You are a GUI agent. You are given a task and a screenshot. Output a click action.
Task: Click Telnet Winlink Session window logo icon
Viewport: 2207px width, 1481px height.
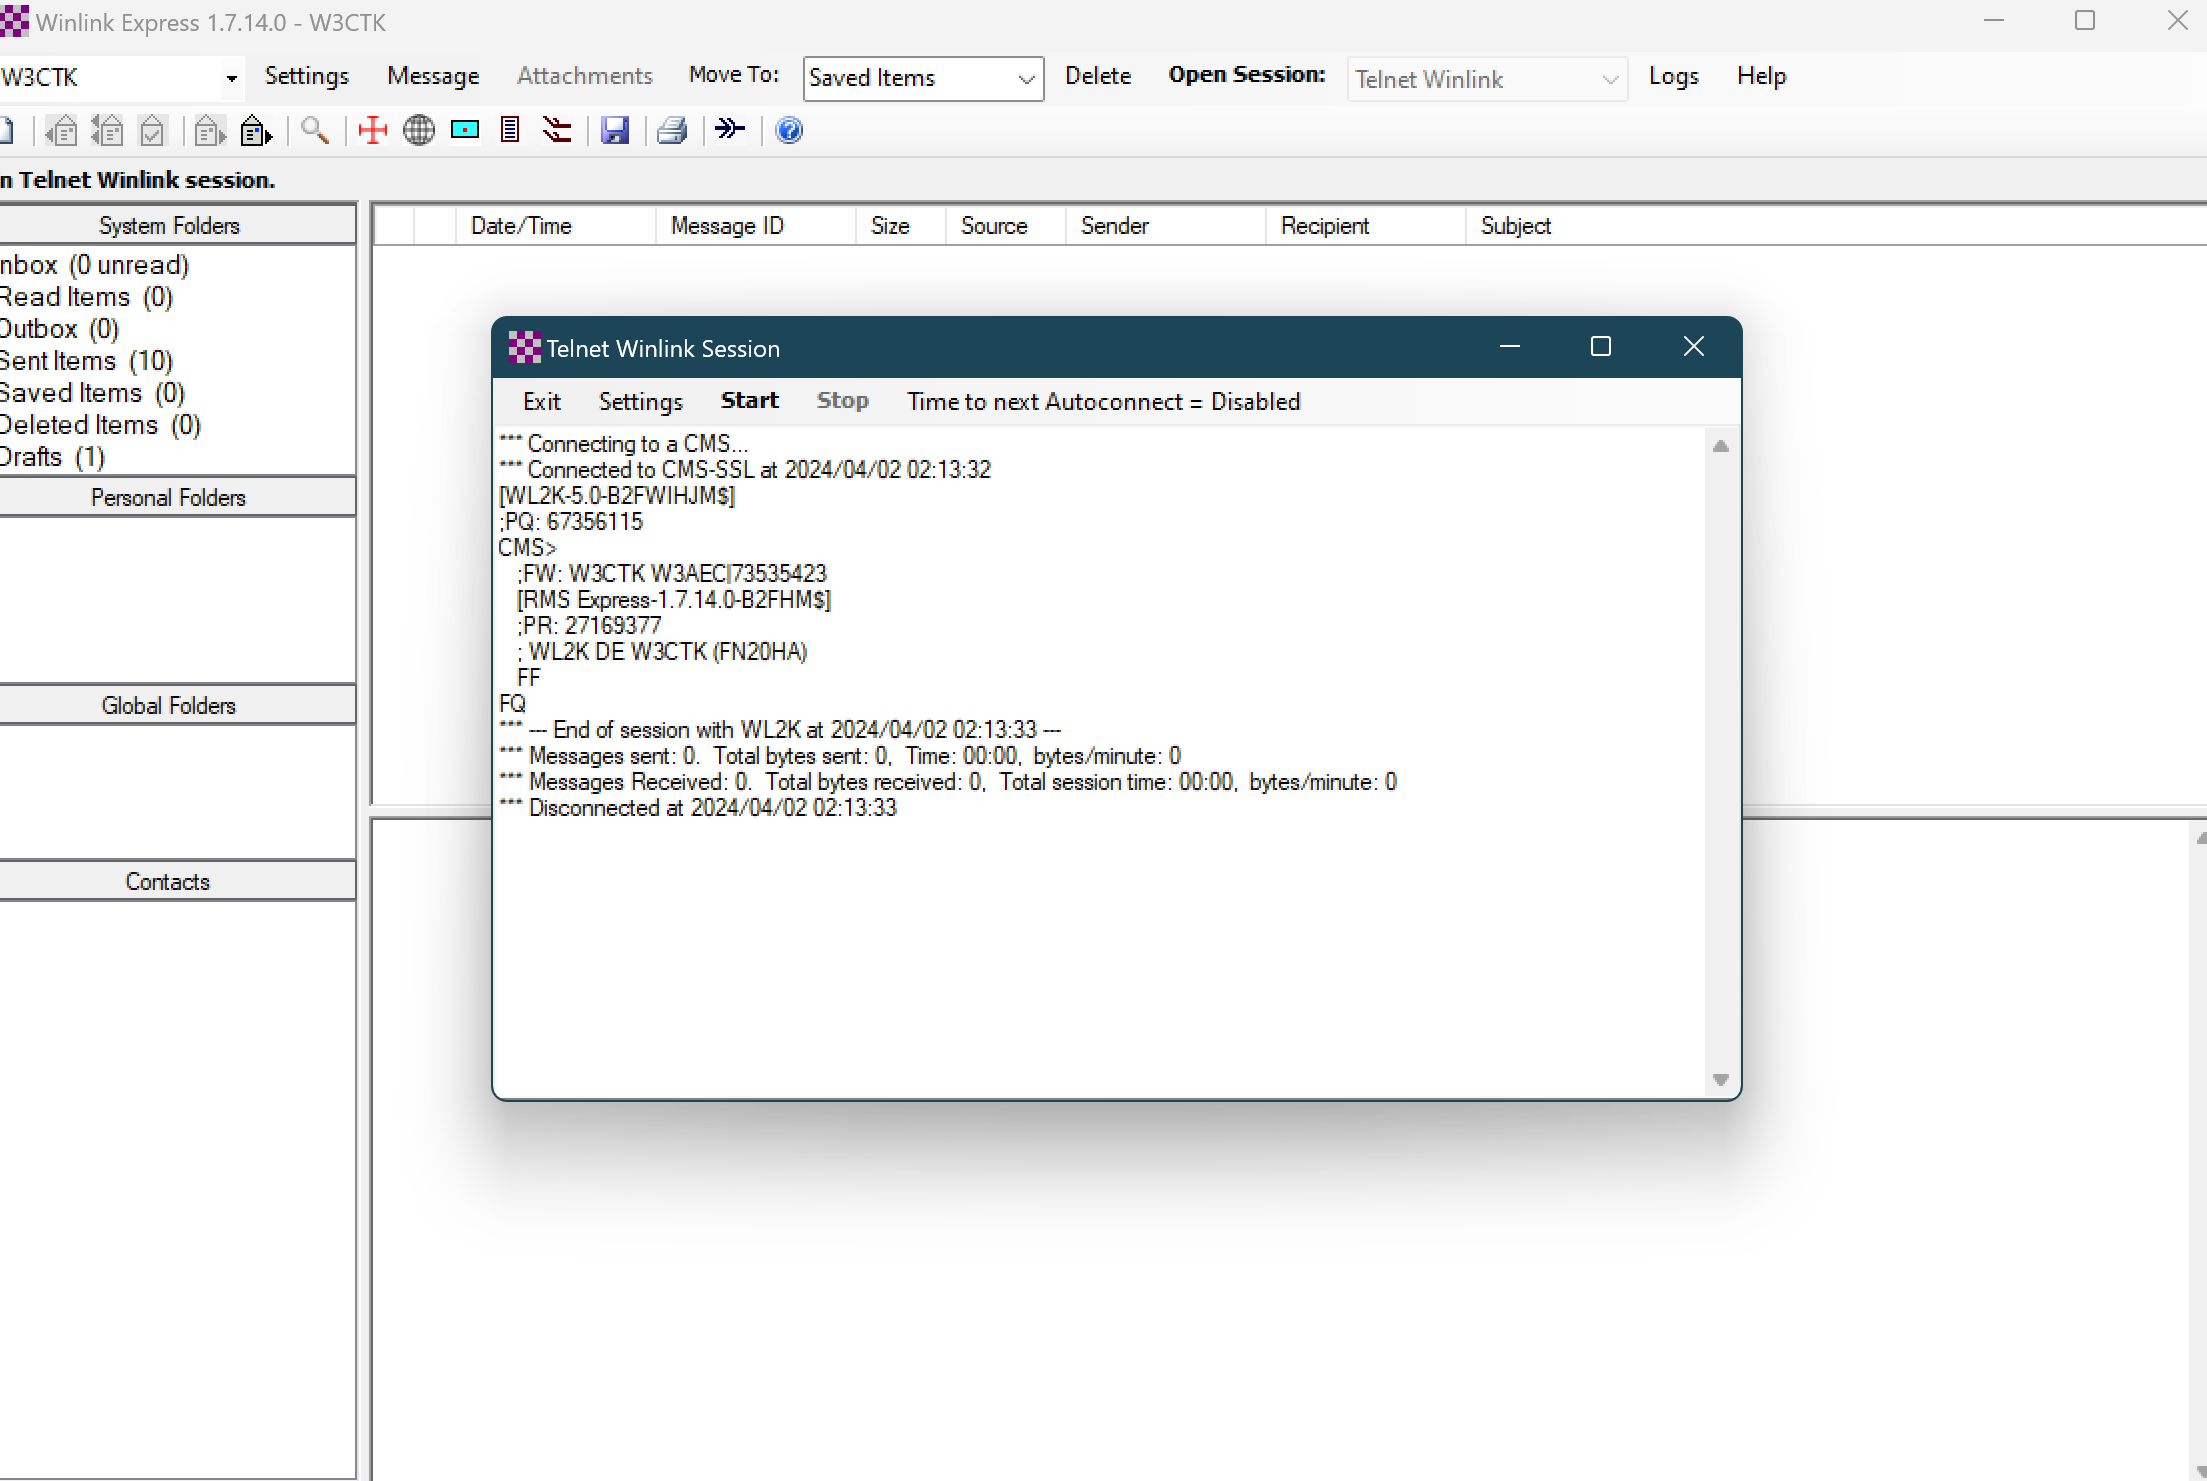coord(524,347)
